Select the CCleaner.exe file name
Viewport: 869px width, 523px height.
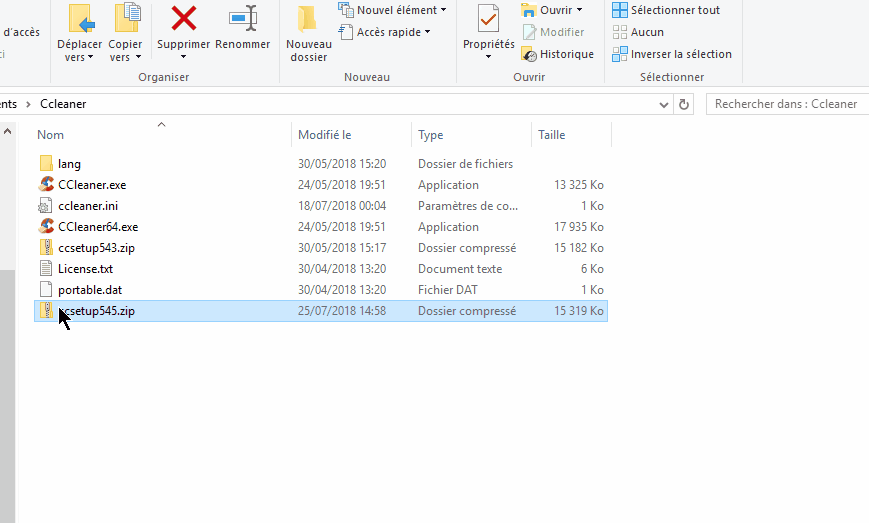click(92, 185)
